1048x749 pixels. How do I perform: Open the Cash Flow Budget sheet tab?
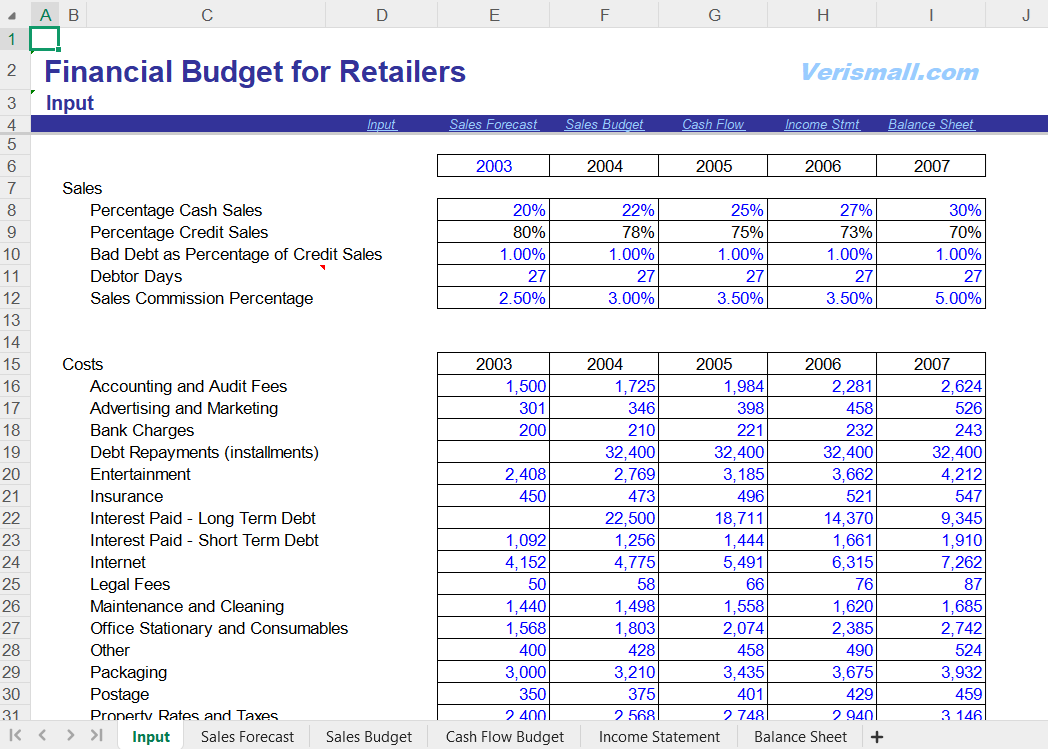[505, 737]
